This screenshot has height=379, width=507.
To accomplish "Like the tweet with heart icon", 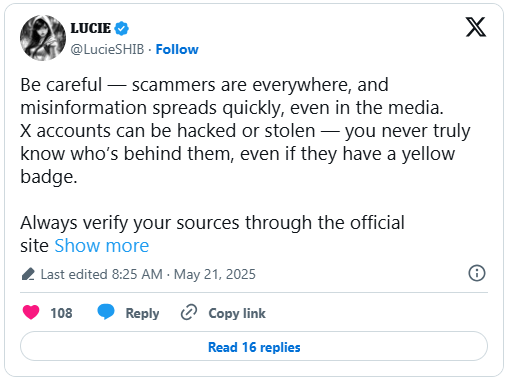I will (x=31, y=313).
